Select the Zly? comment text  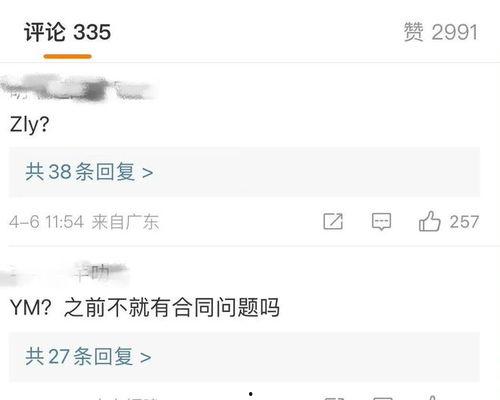point(29,125)
